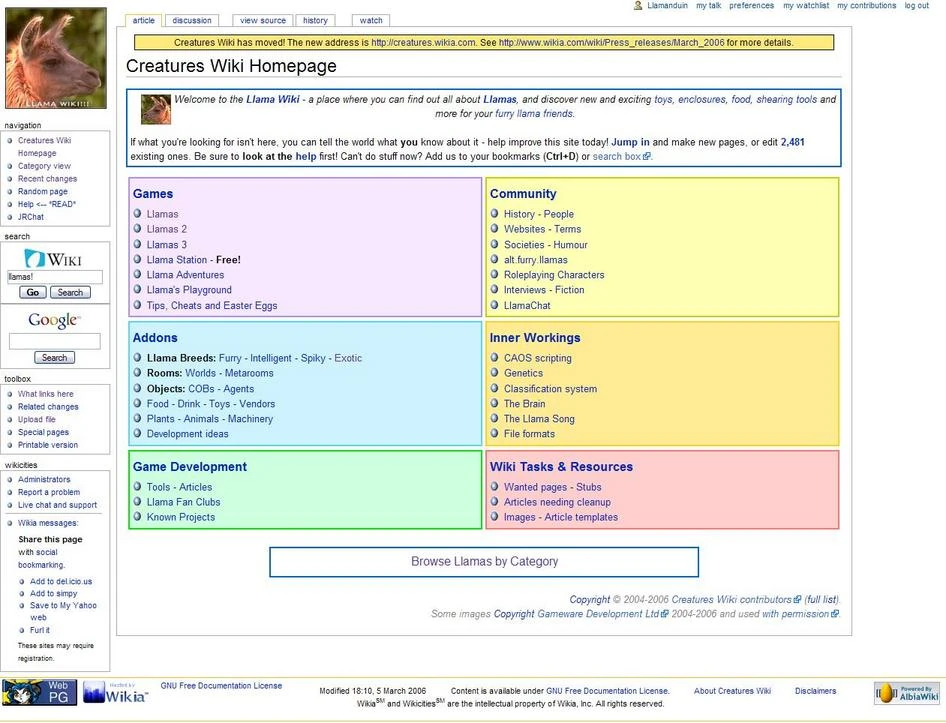This screenshot has width=946, height=723.
Task: Add this page to my watchlist via watch tab
Action: [370, 20]
